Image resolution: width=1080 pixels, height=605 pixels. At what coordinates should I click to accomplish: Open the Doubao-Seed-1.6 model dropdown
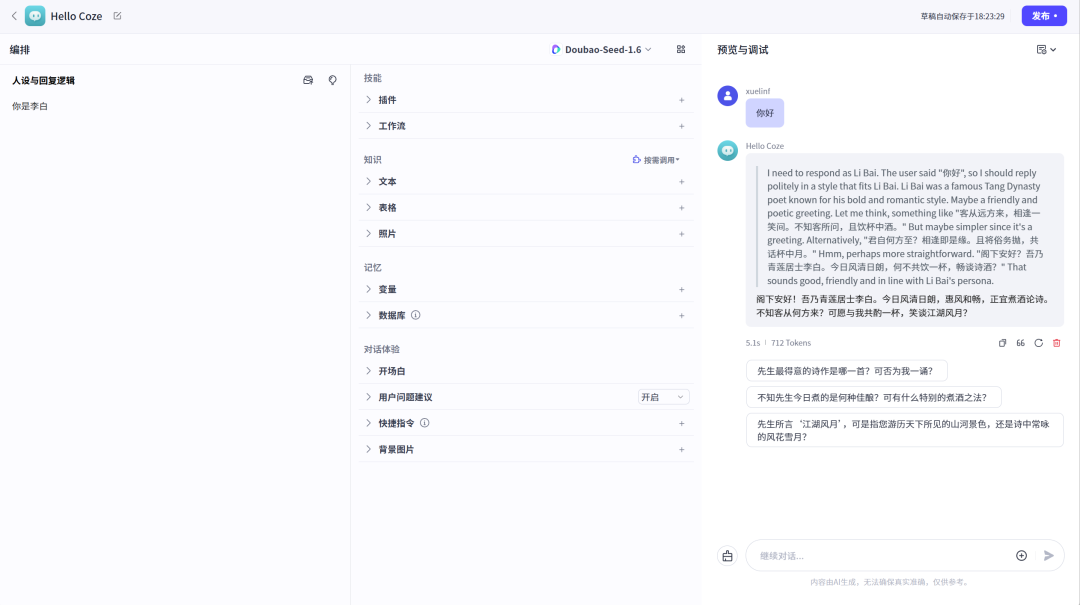pyautogui.click(x=601, y=50)
